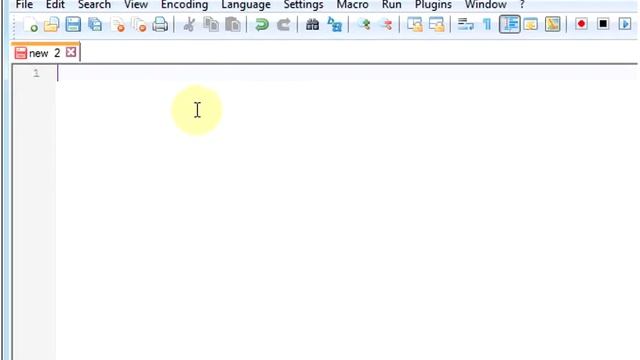Open the Replace dialog toolbar icon

[334, 24]
